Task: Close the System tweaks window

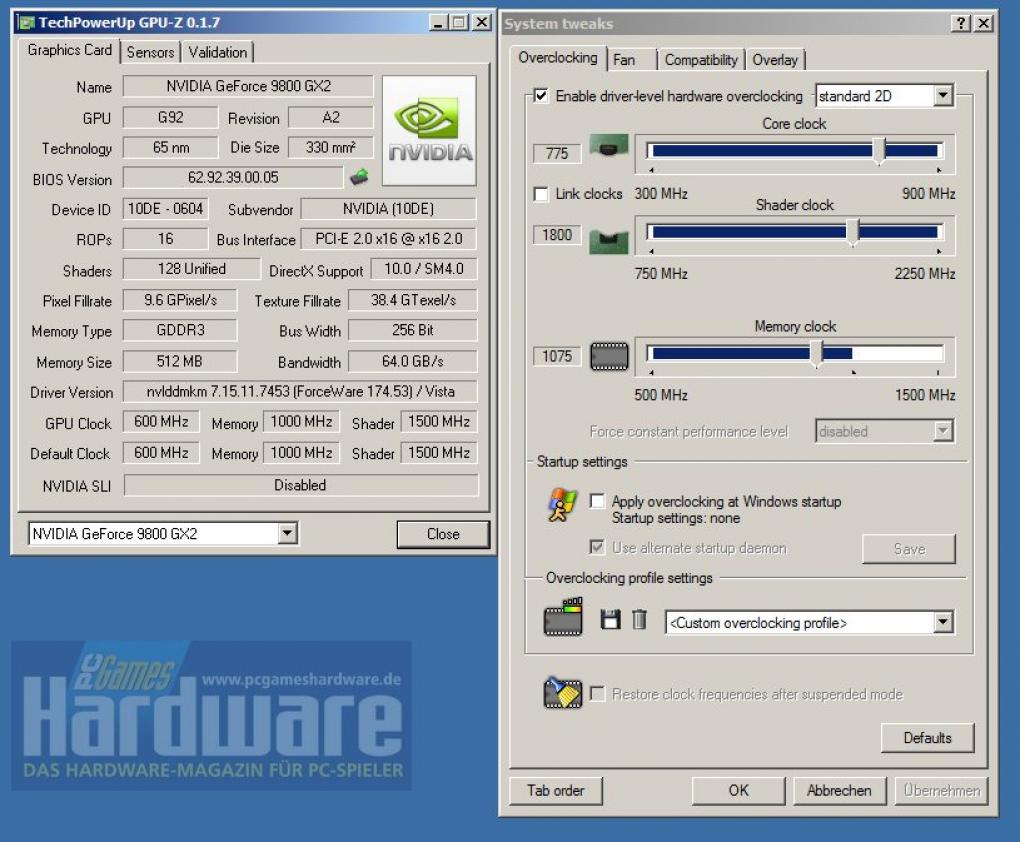Action: point(984,23)
